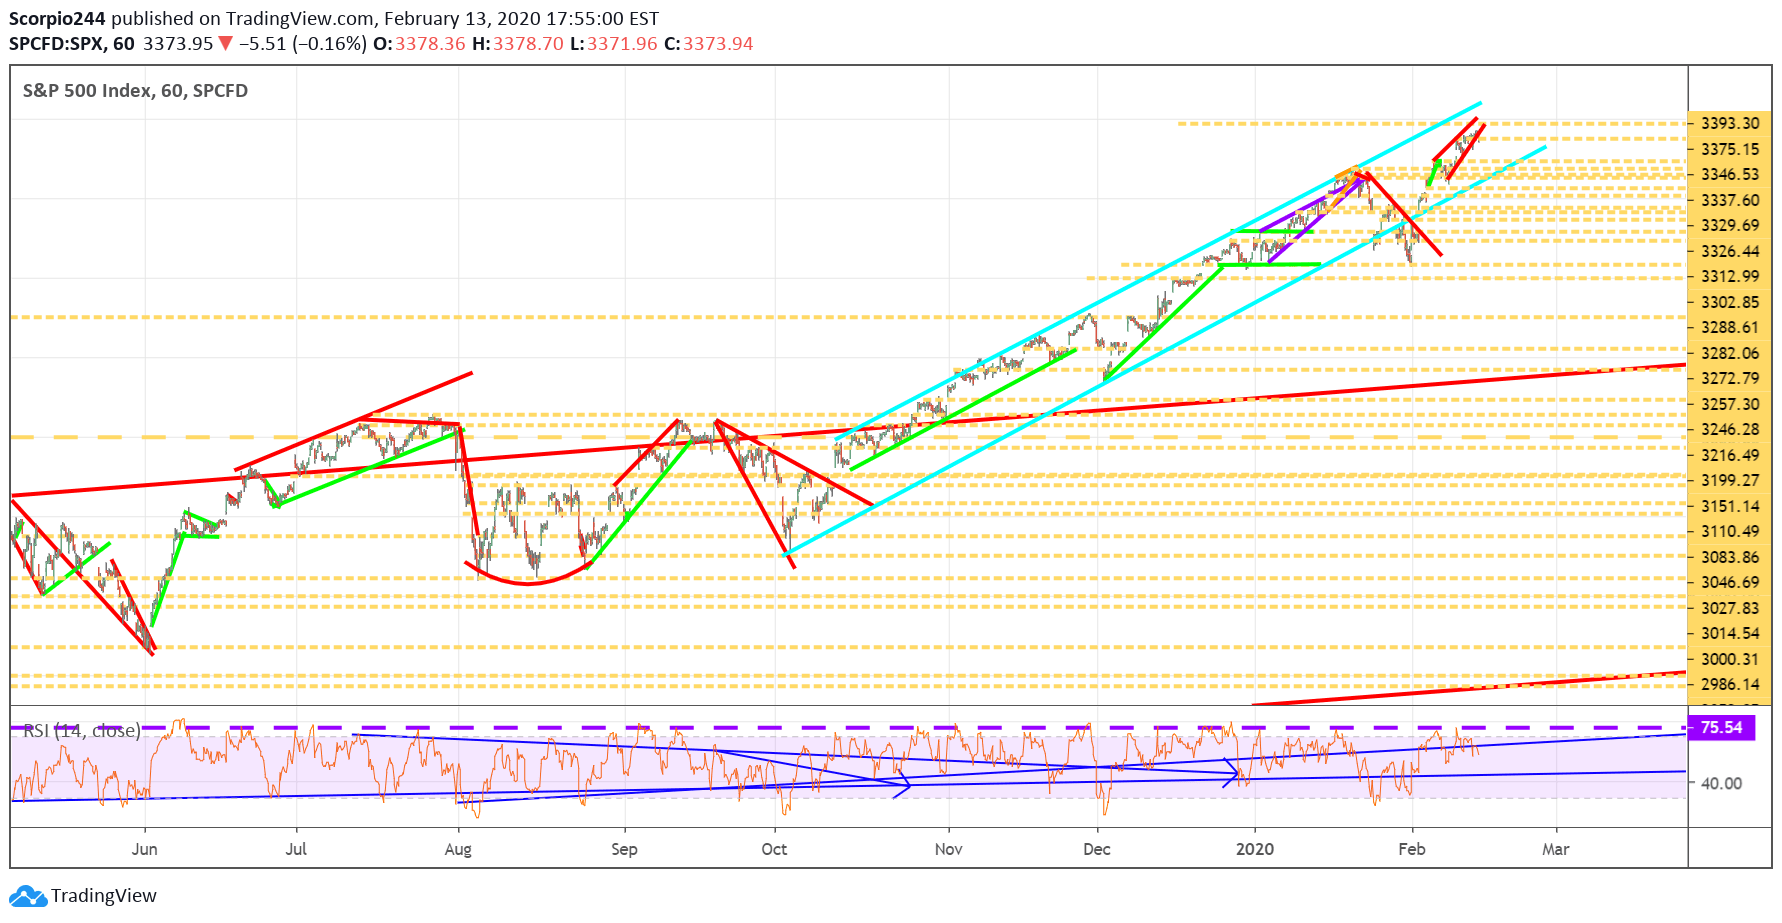Click the 3272.79 price level label
The image size is (1782, 923).
(x=1730, y=379)
